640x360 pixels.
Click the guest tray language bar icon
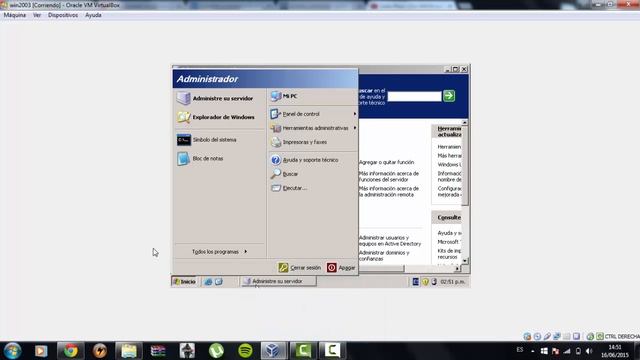[416, 282]
